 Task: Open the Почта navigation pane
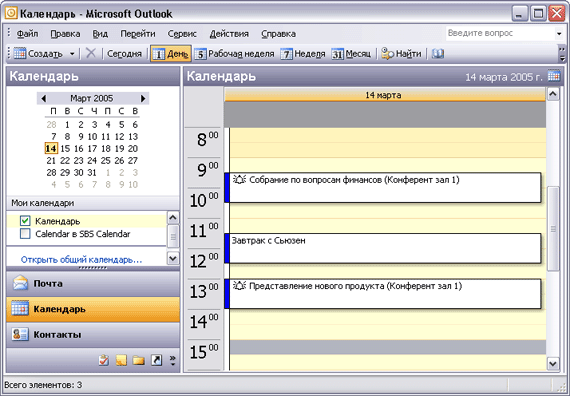coord(93,284)
